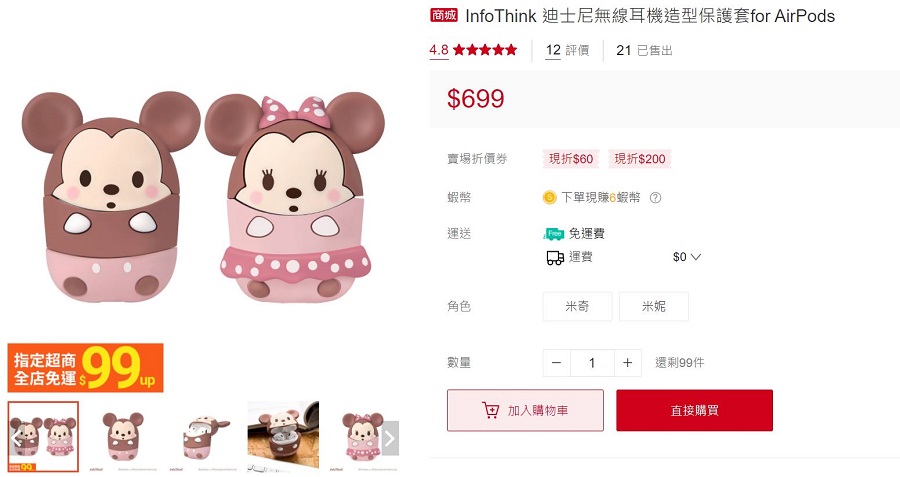Click the 直接購買 buy now button
900x477 pixels.
point(695,410)
